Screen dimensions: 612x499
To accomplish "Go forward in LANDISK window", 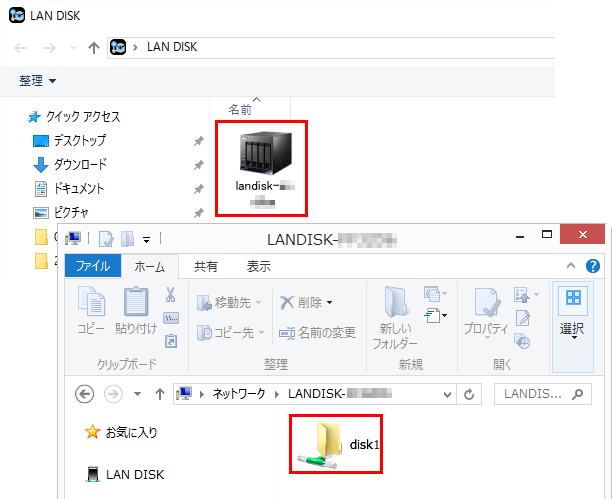I will 113,394.
